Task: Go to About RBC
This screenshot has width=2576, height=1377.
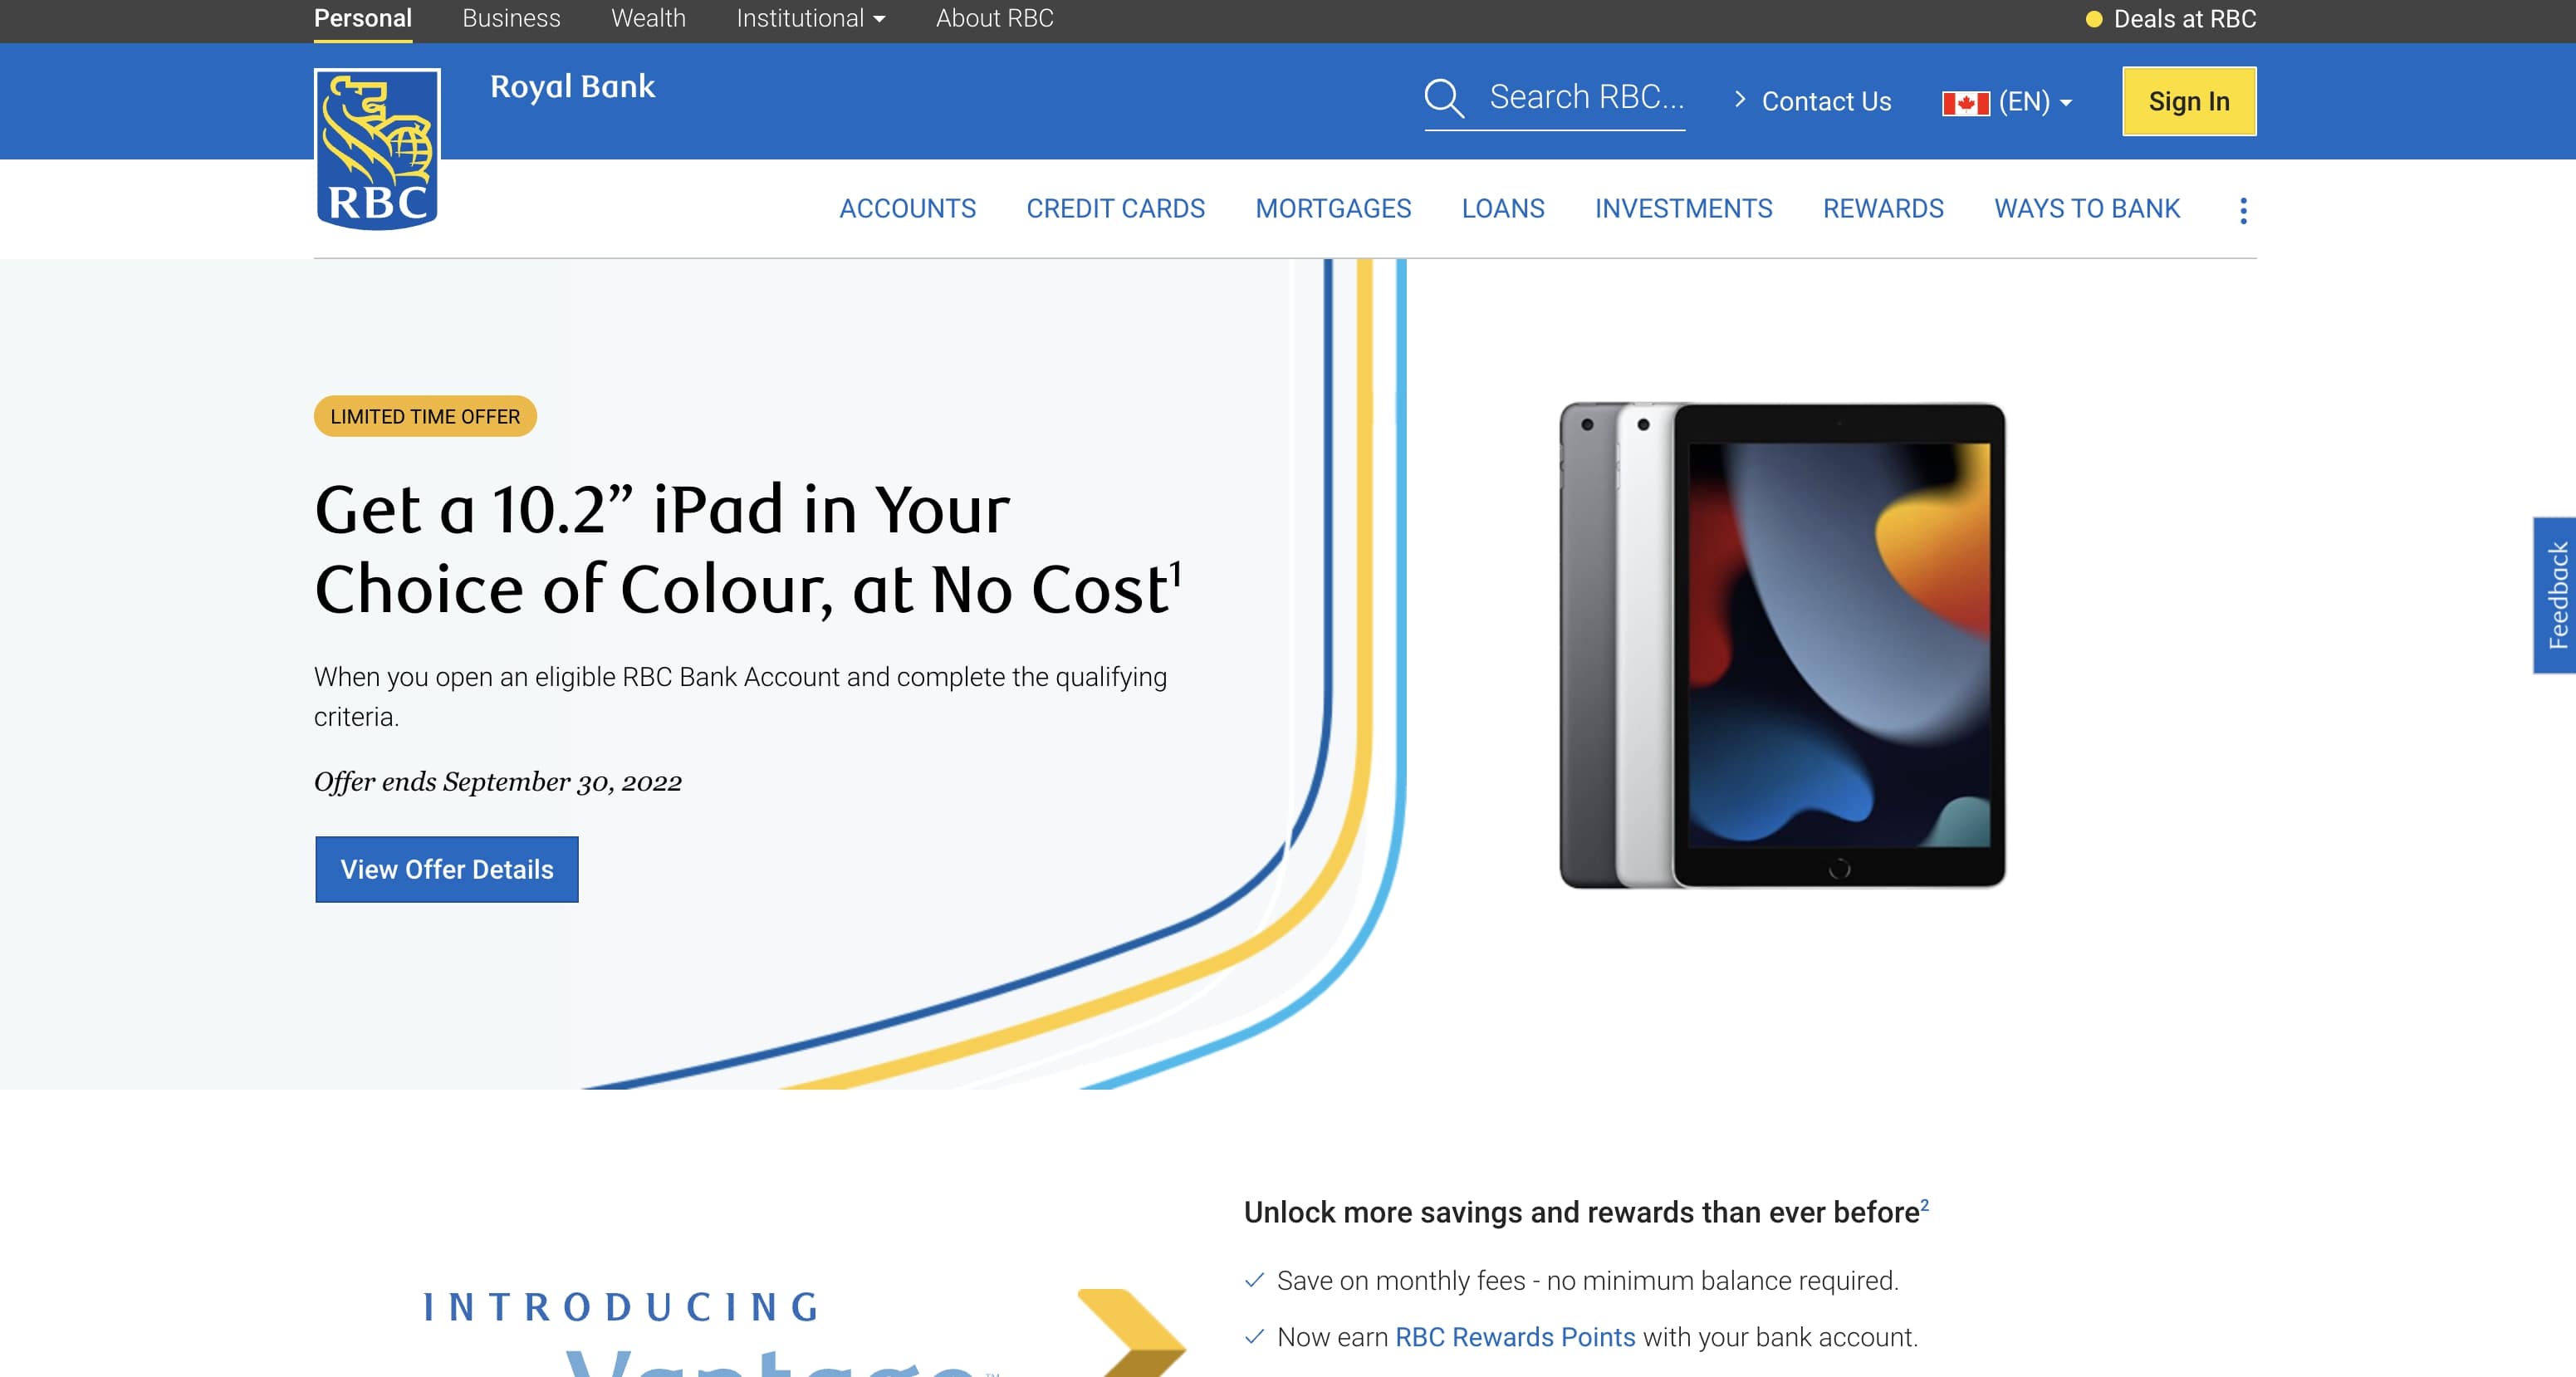Action: coord(994,18)
